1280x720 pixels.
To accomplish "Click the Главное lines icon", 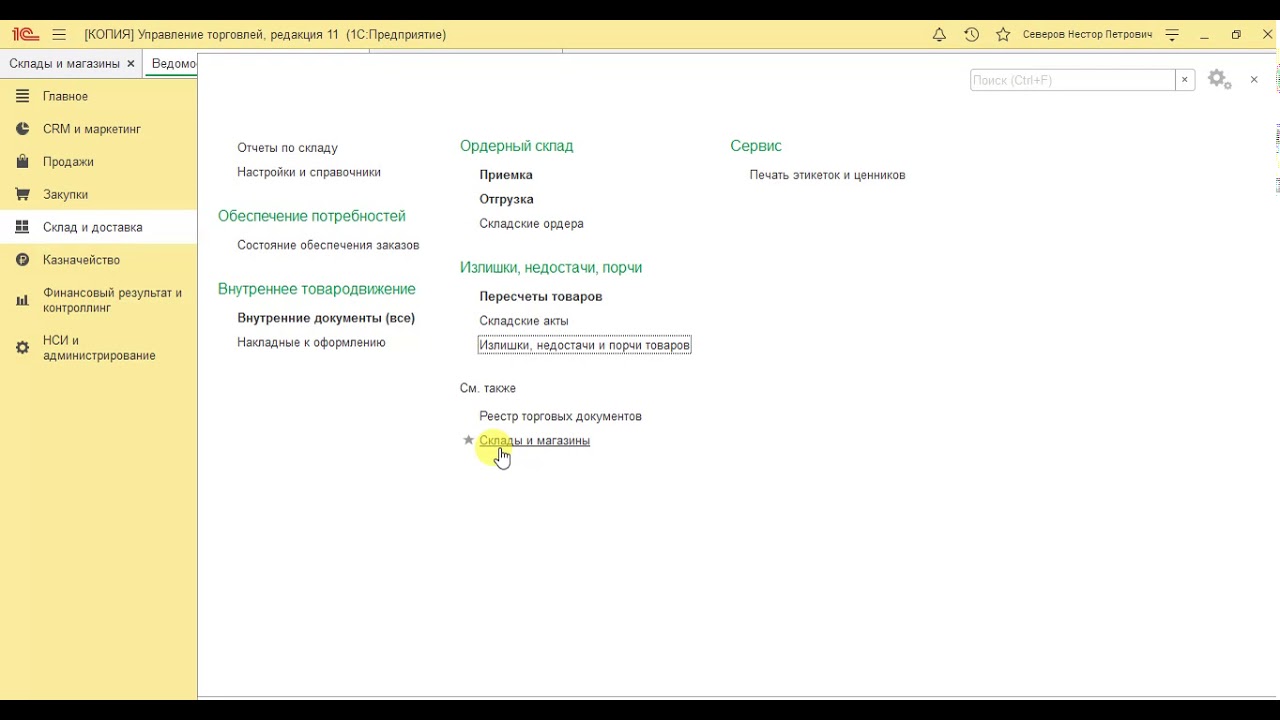I will click(22, 96).
